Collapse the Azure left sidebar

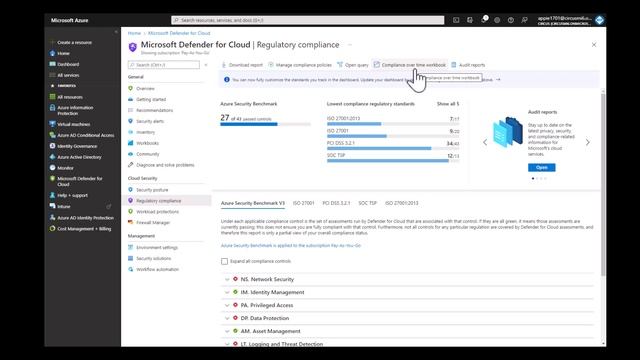(116, 32)
